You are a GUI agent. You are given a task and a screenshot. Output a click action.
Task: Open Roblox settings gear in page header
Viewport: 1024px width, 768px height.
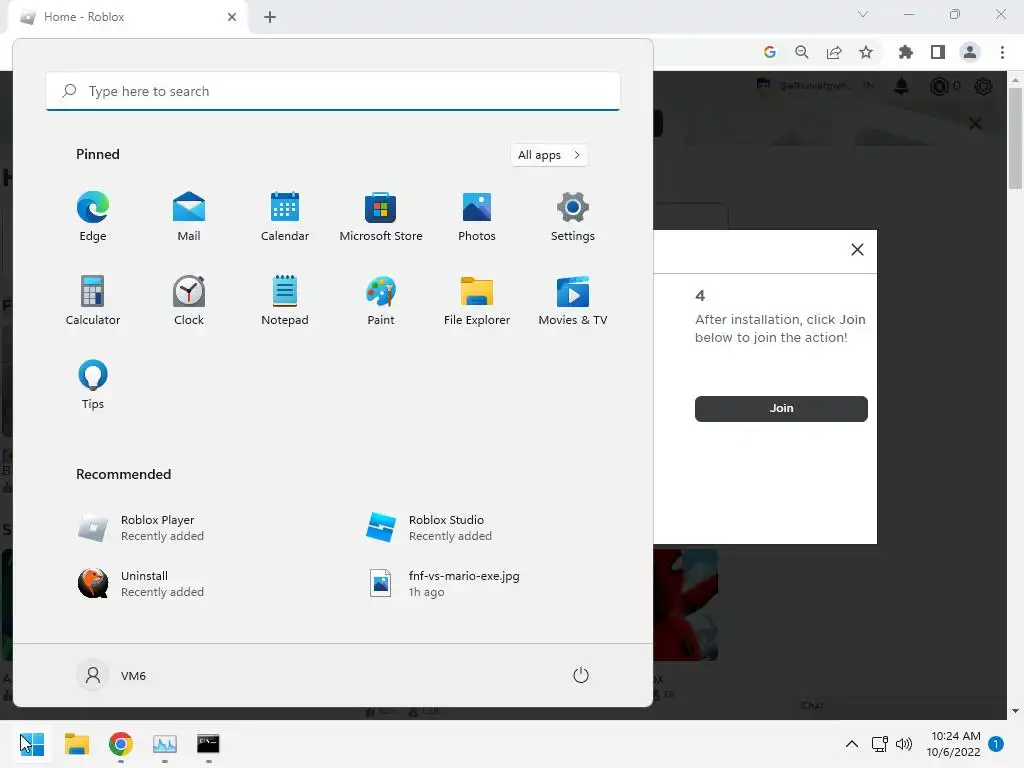pyautogui.click(x=984, y=86)
